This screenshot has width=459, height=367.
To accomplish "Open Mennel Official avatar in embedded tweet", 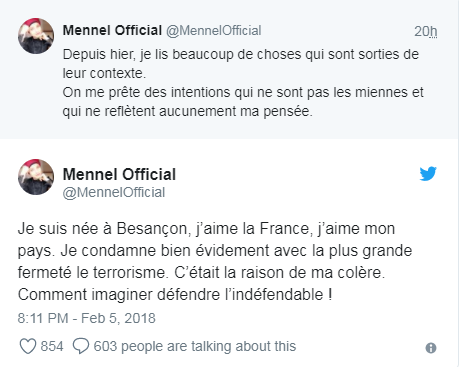I will [36, 177].
